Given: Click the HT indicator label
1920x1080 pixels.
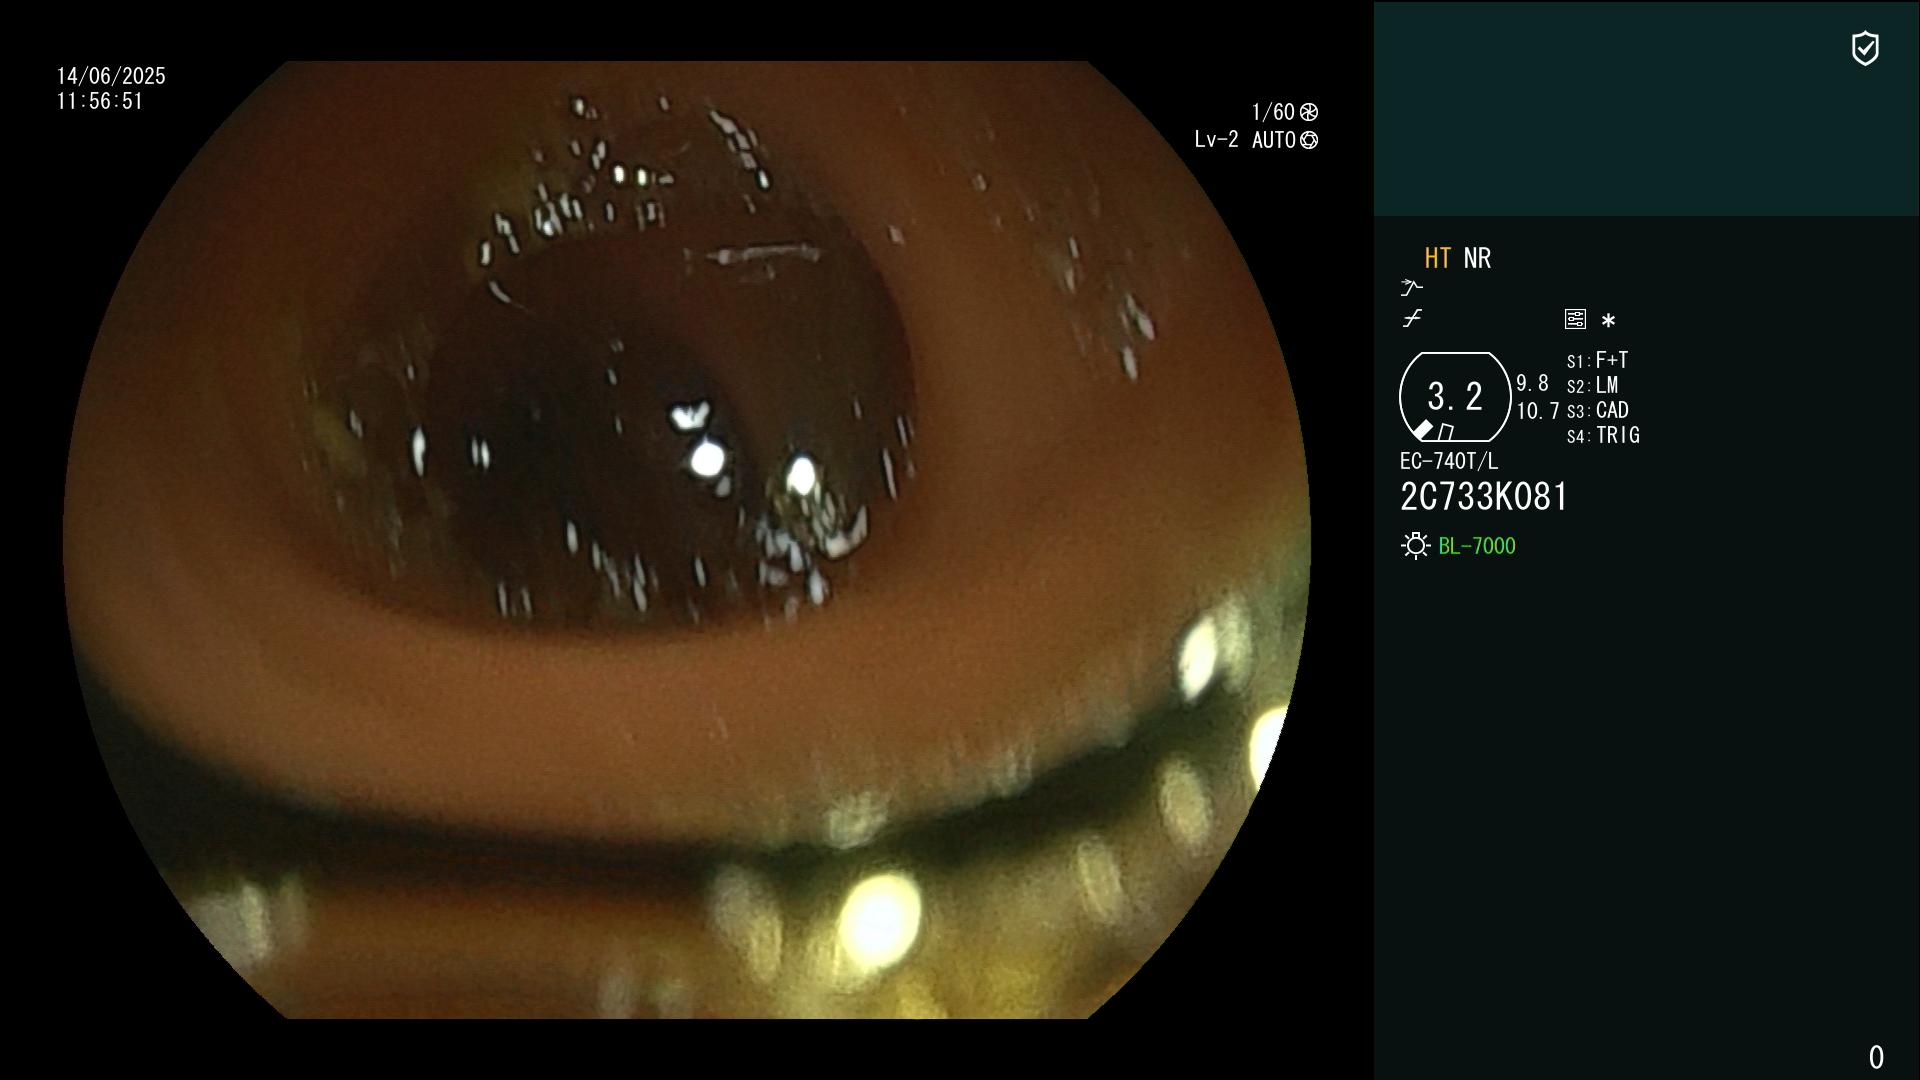Looking at the screenshot, I should pos(1437,258).
